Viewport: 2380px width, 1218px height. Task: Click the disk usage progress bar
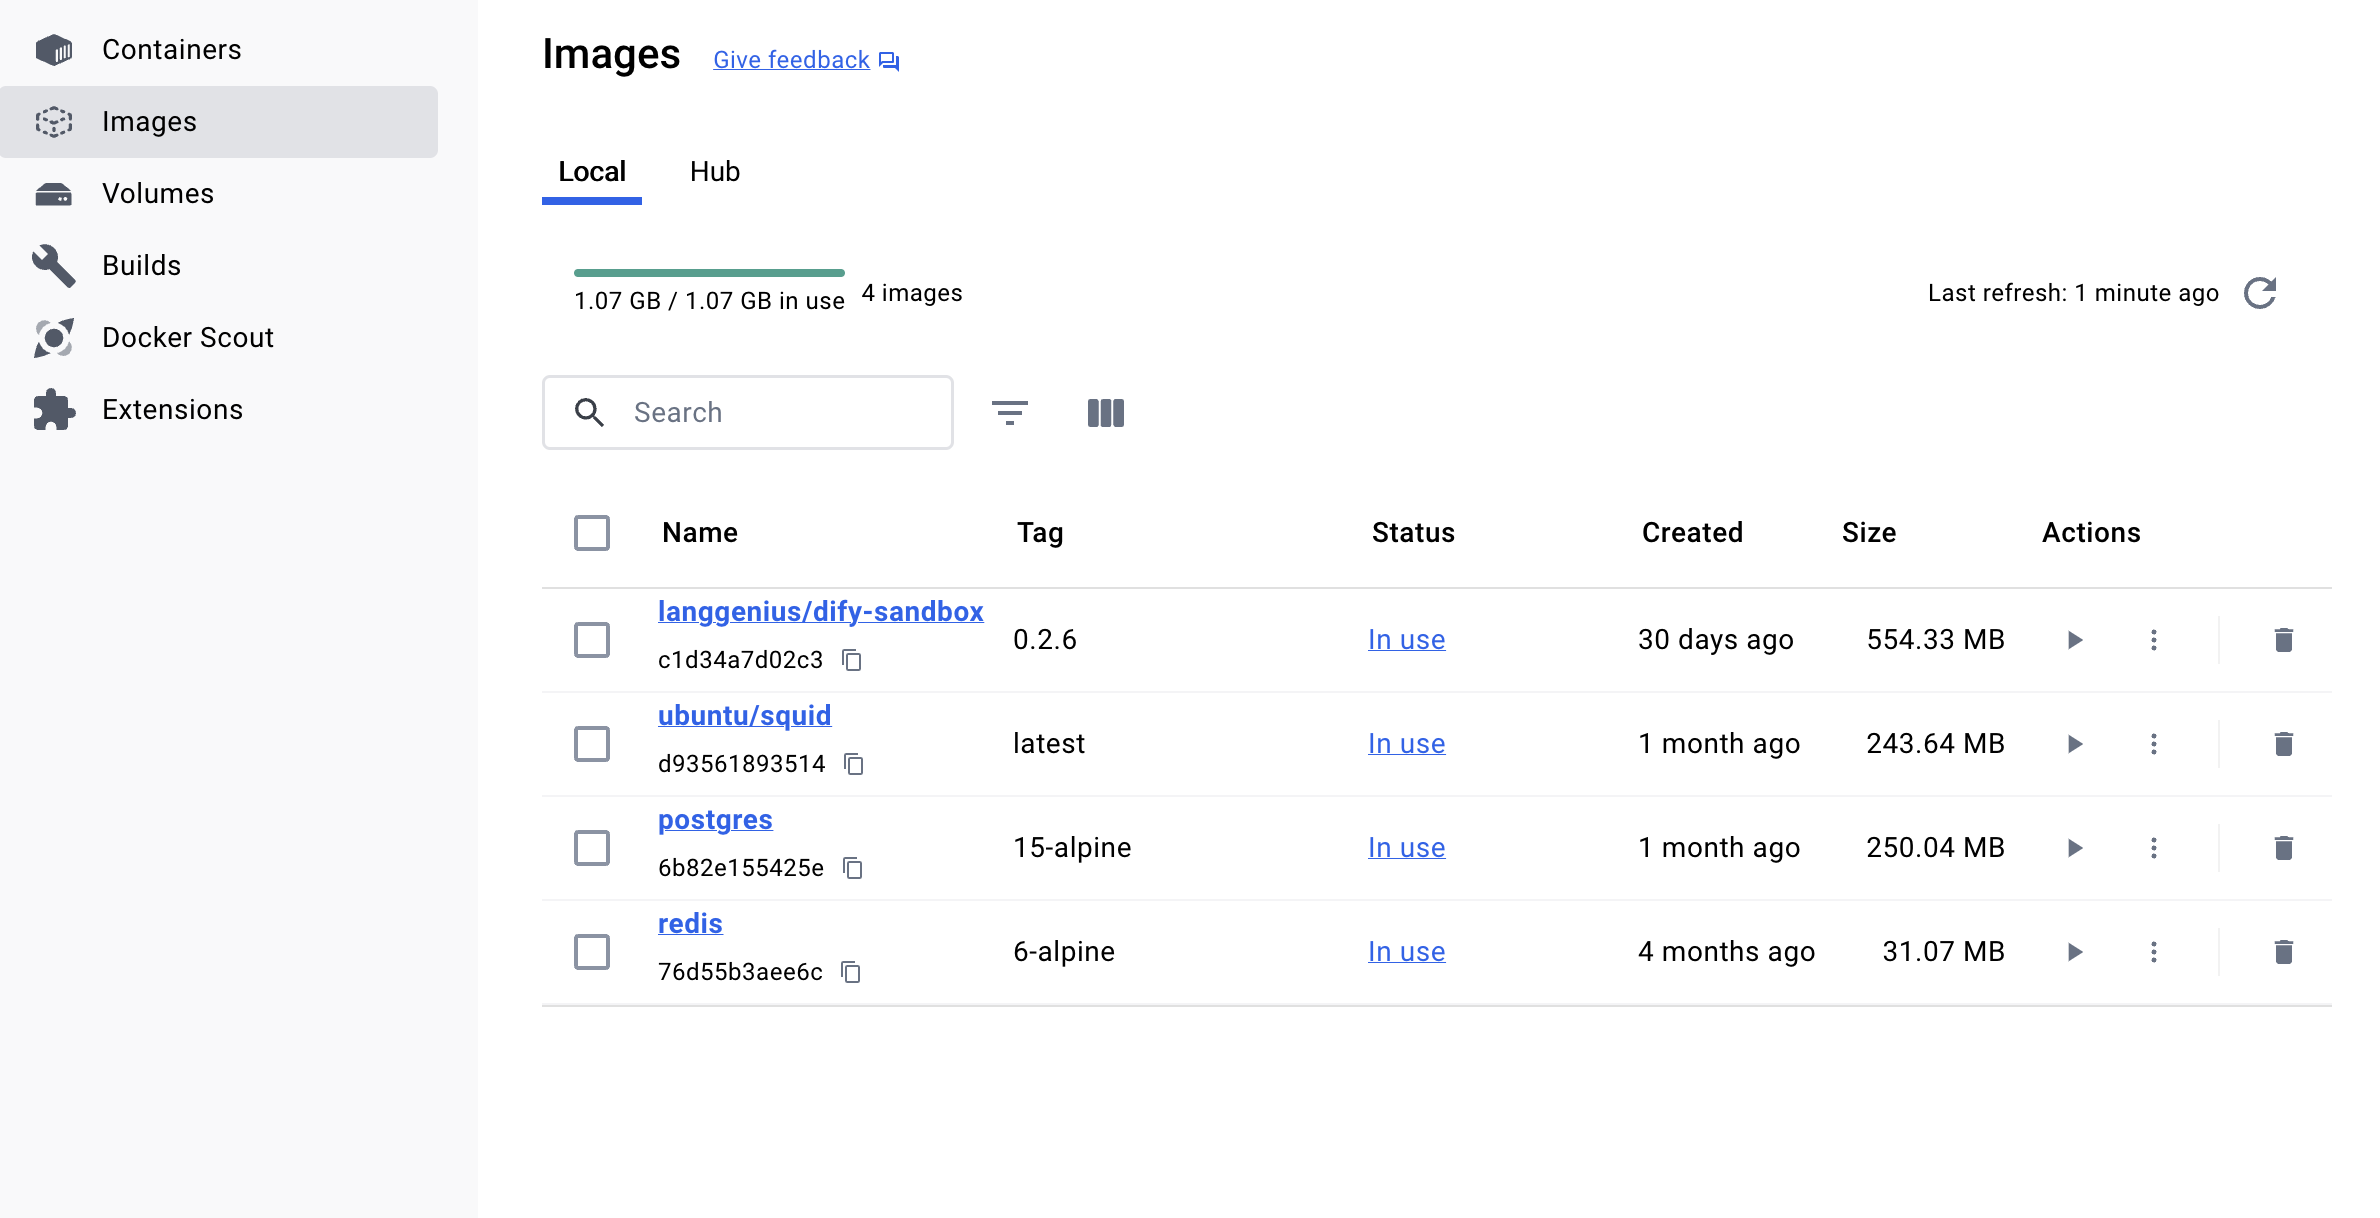[x=709, y=273]
